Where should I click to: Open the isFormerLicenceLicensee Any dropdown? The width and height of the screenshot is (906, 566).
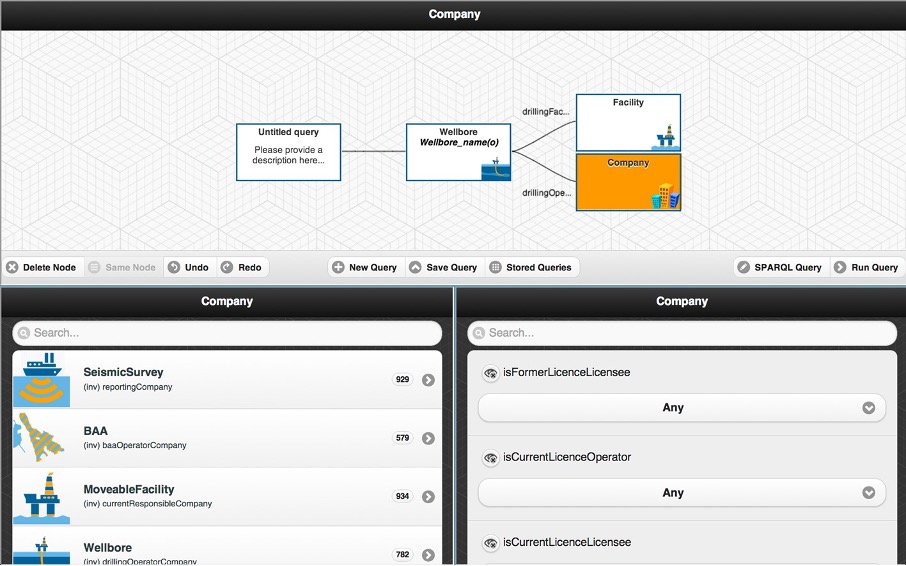coord(681,408)
